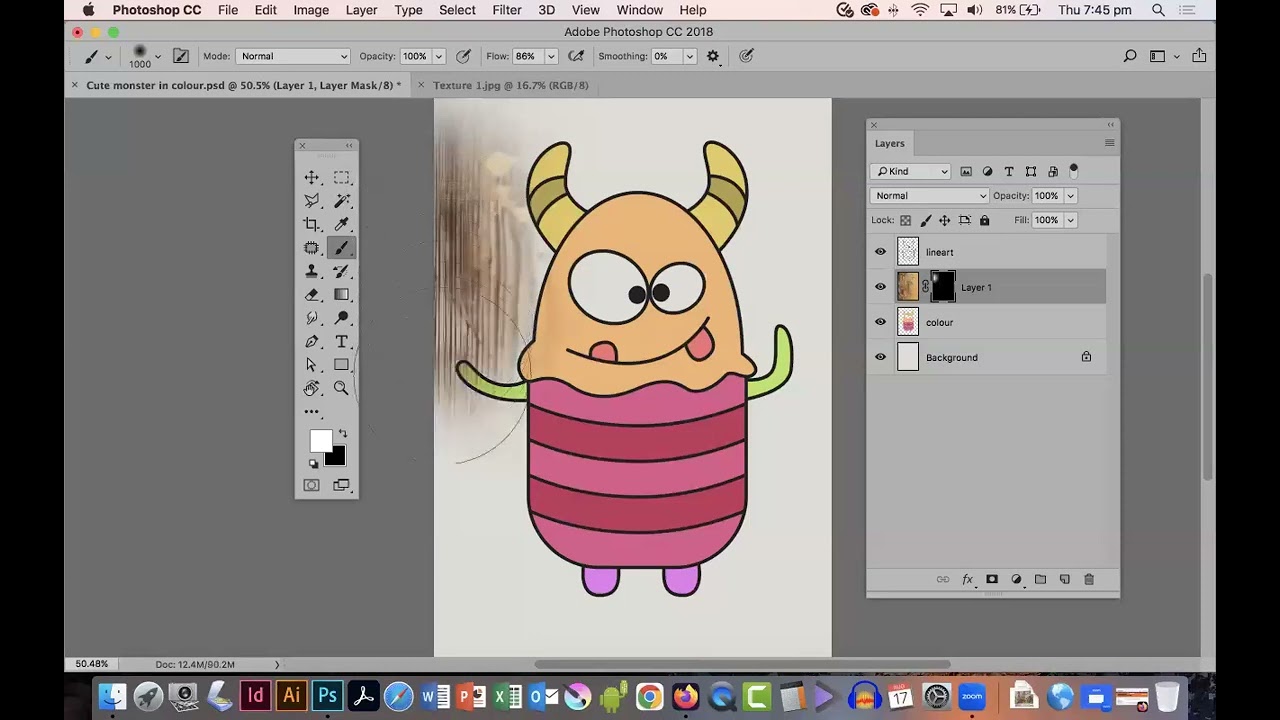Open the Image menu

(311, 10)
